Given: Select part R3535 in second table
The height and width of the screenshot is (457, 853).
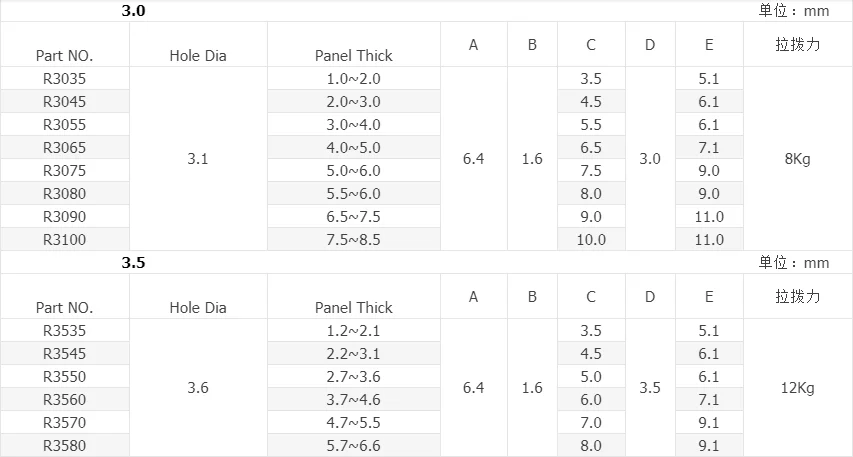Looking at the screenshot, I should tap(65, 331).
